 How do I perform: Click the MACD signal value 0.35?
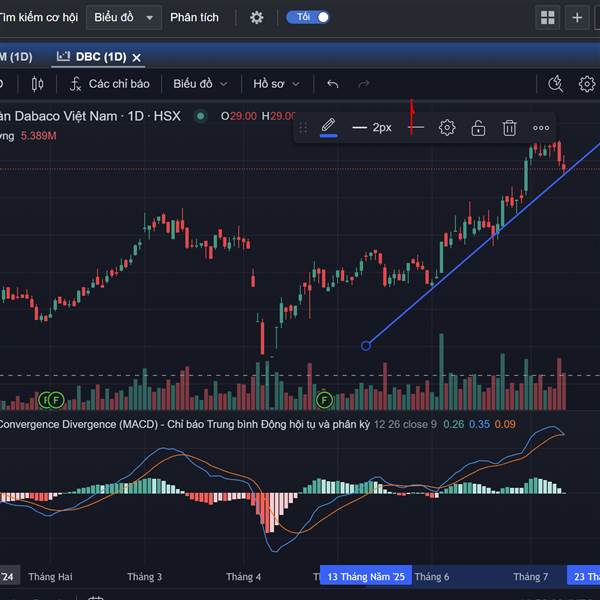point(479,424)
